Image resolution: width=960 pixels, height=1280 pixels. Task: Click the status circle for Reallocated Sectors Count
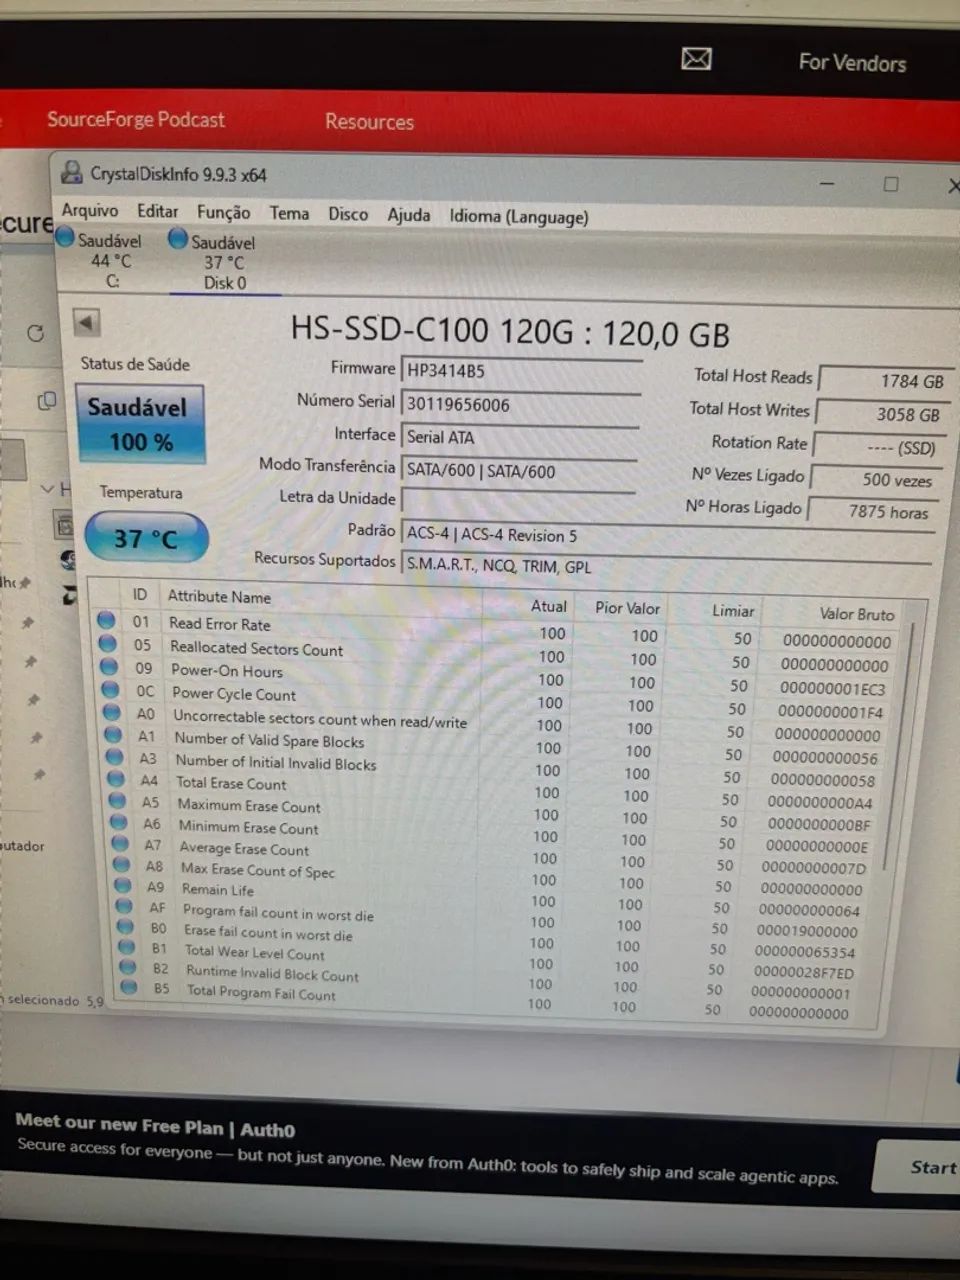[107, 643]
